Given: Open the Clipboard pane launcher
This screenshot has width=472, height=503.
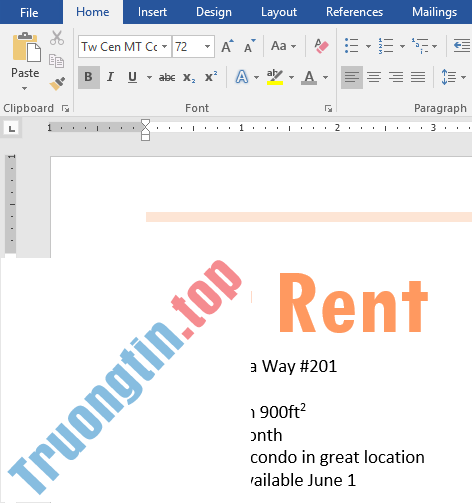Looking at the screenshot, I should pyautogui.click(x=65, y=108).
